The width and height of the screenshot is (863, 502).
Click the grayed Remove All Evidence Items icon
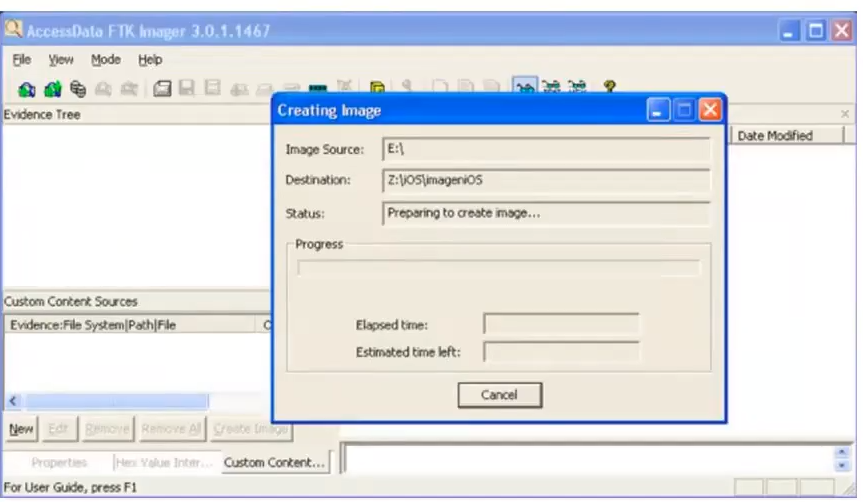(x=129, y=89)
